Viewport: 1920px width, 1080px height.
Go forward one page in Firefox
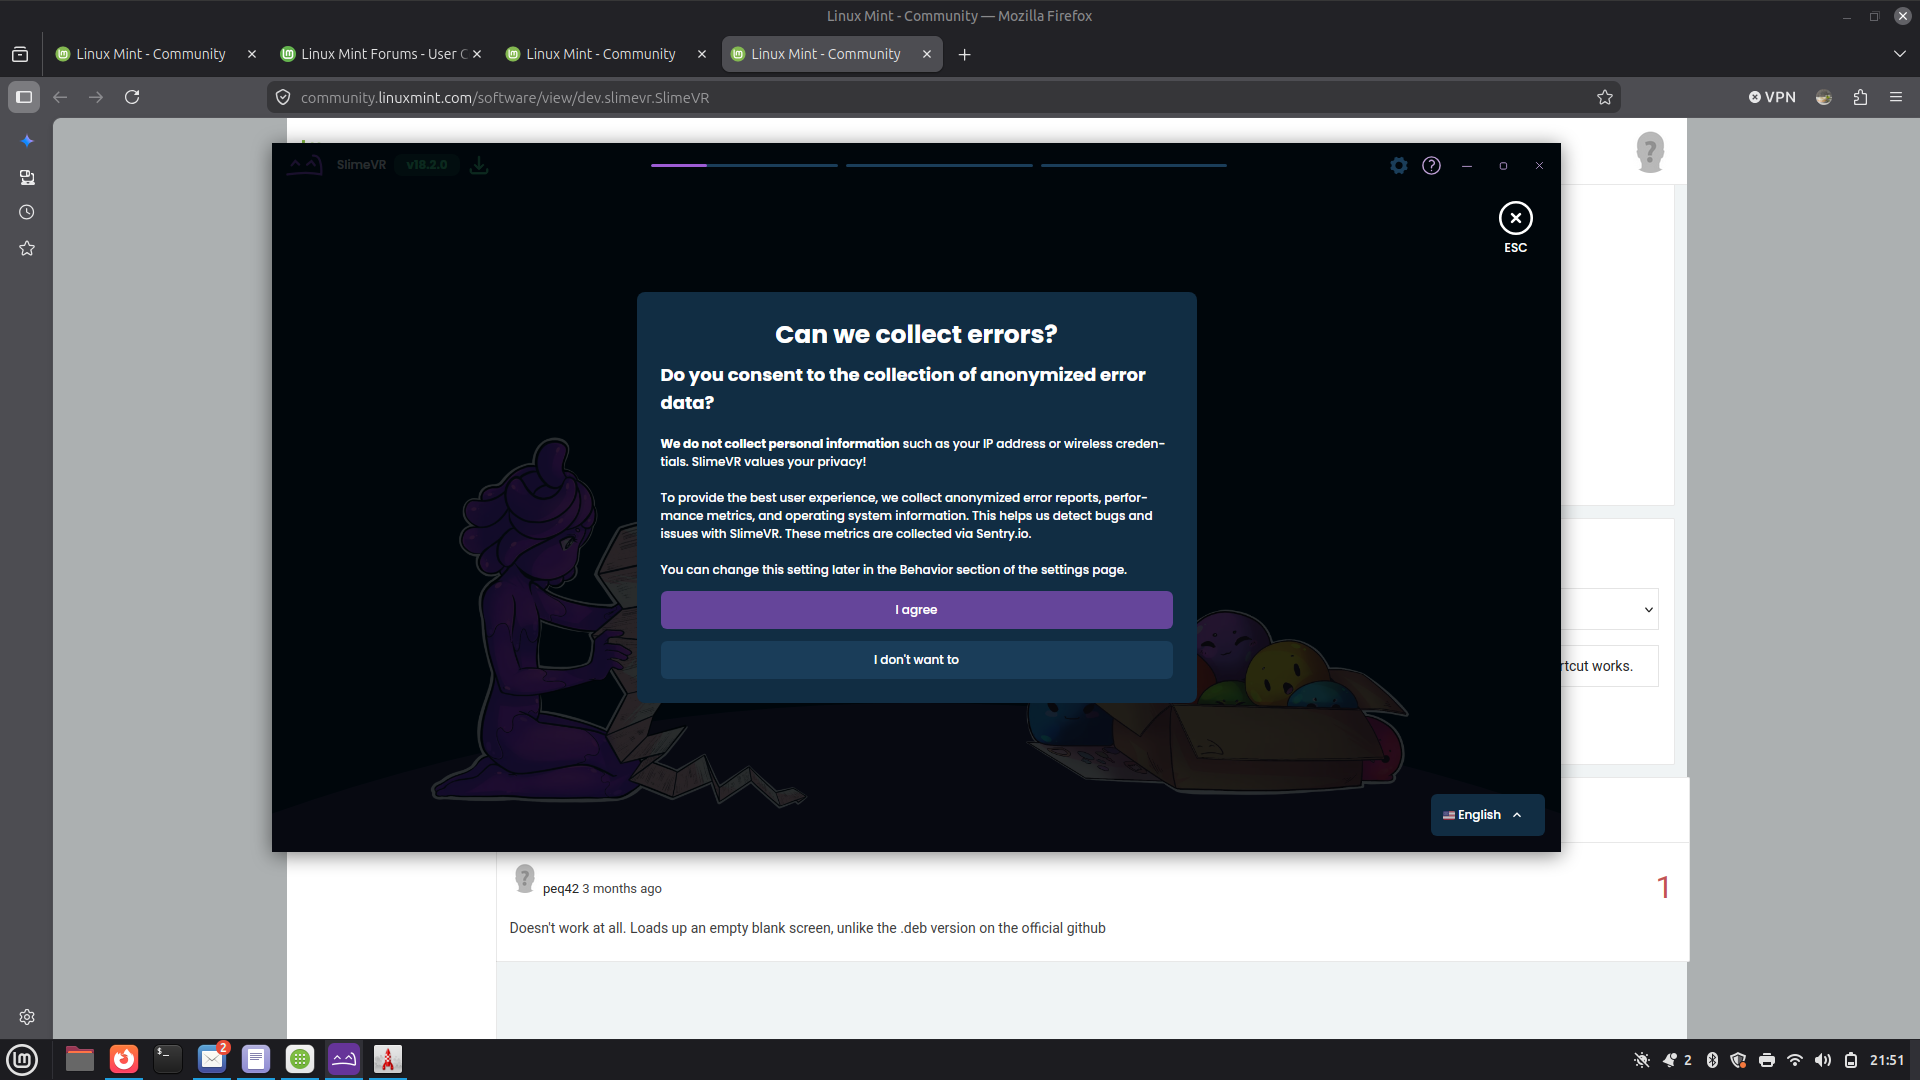tap(96, 97)
